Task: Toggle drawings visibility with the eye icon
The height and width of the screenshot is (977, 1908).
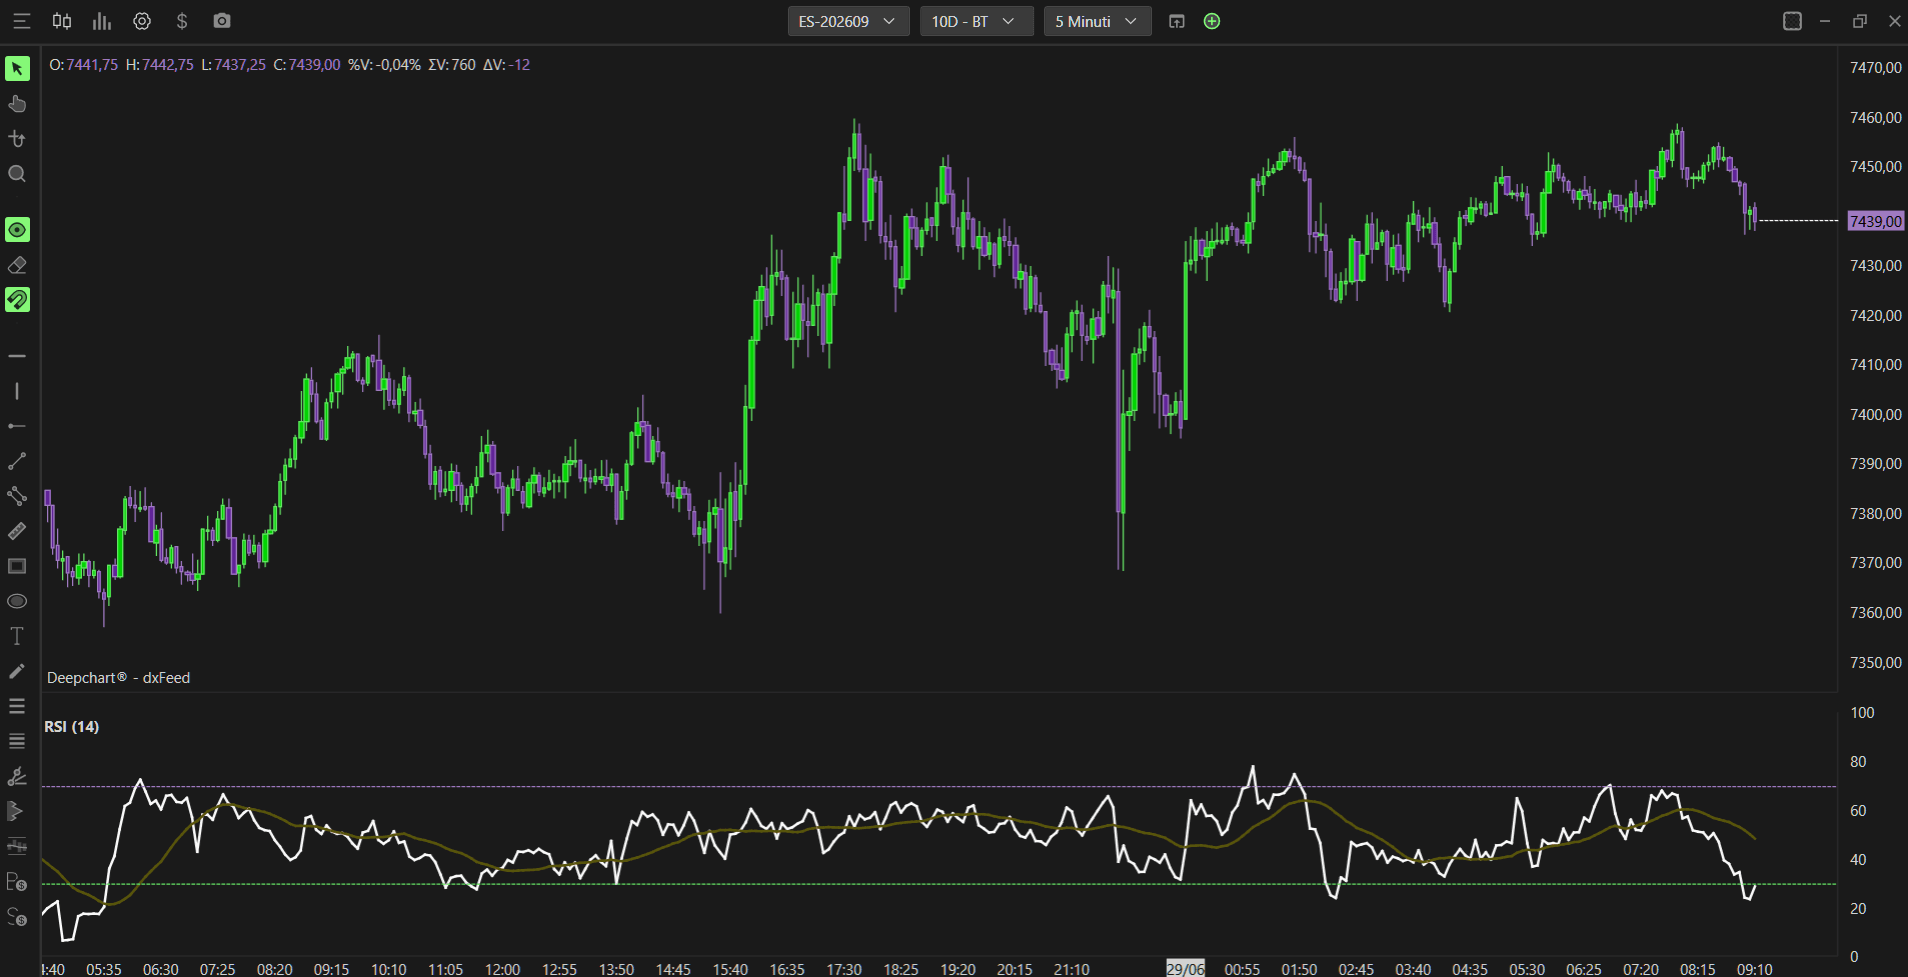Action: point(17,230)
